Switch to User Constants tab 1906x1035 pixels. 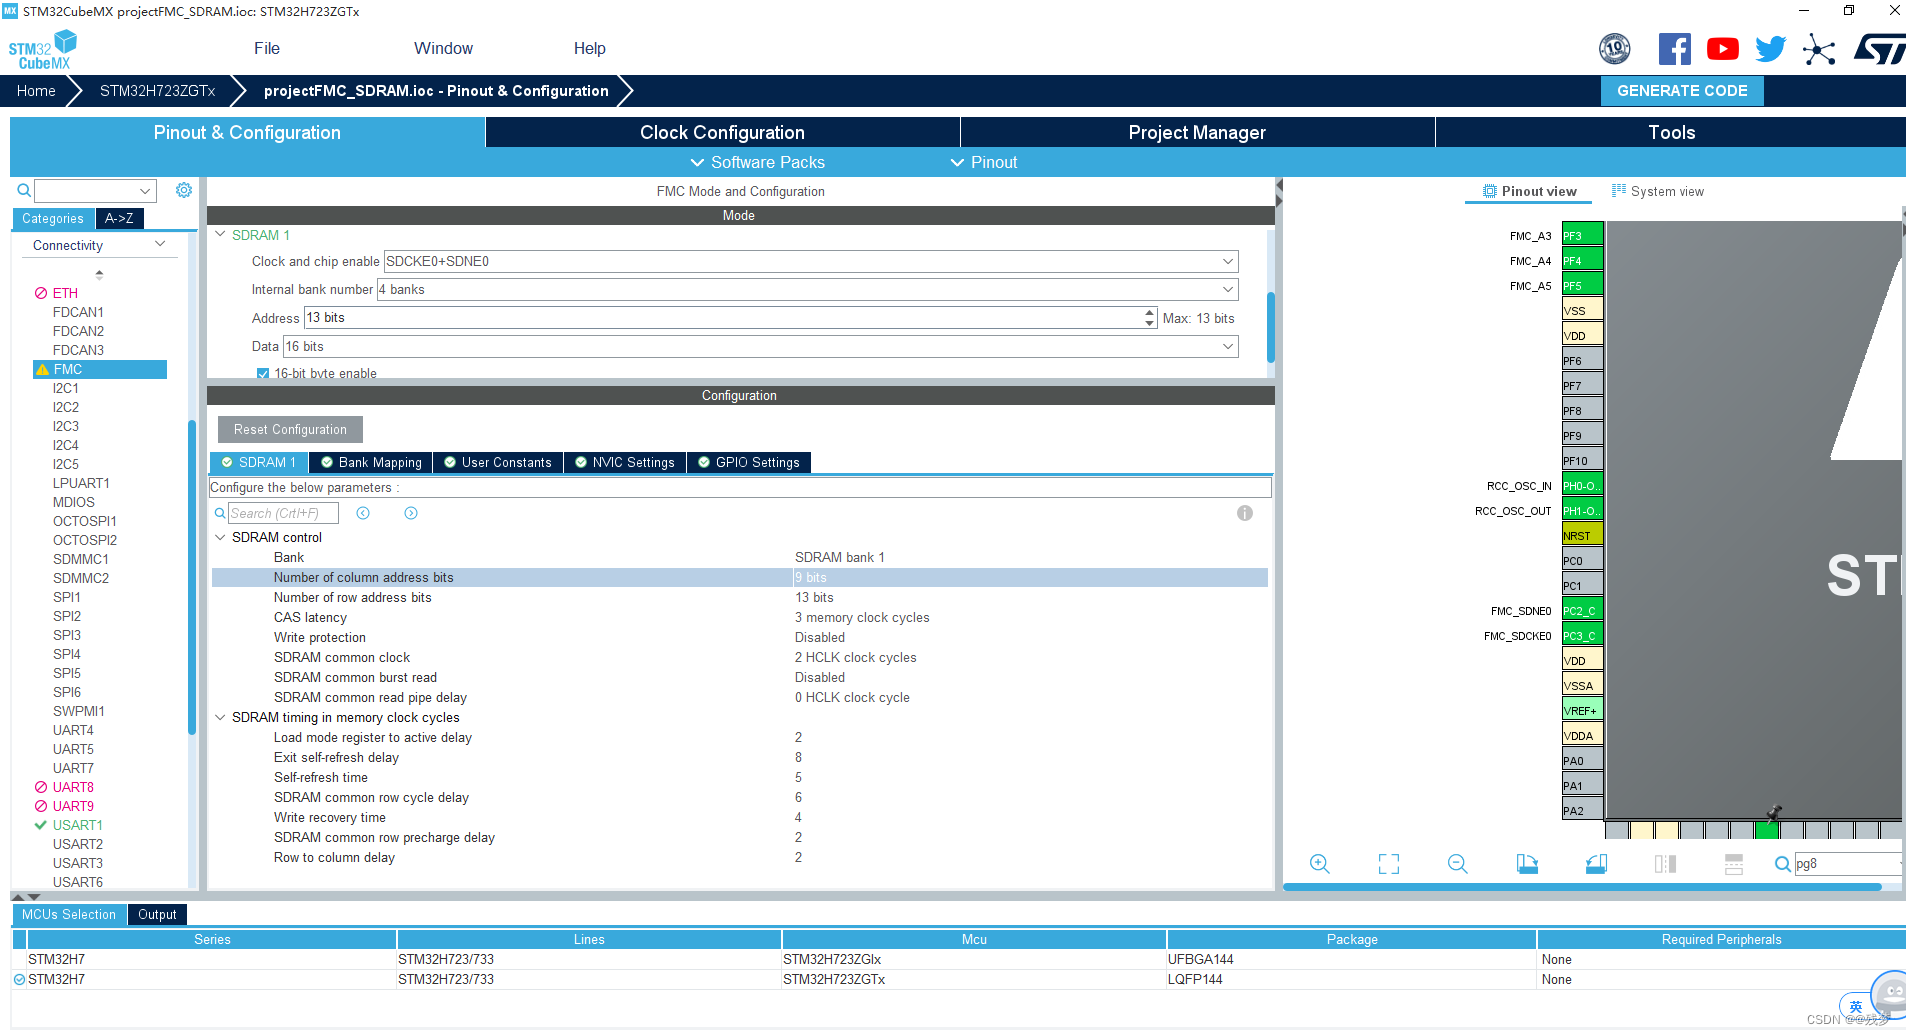(x=498, y=462)
